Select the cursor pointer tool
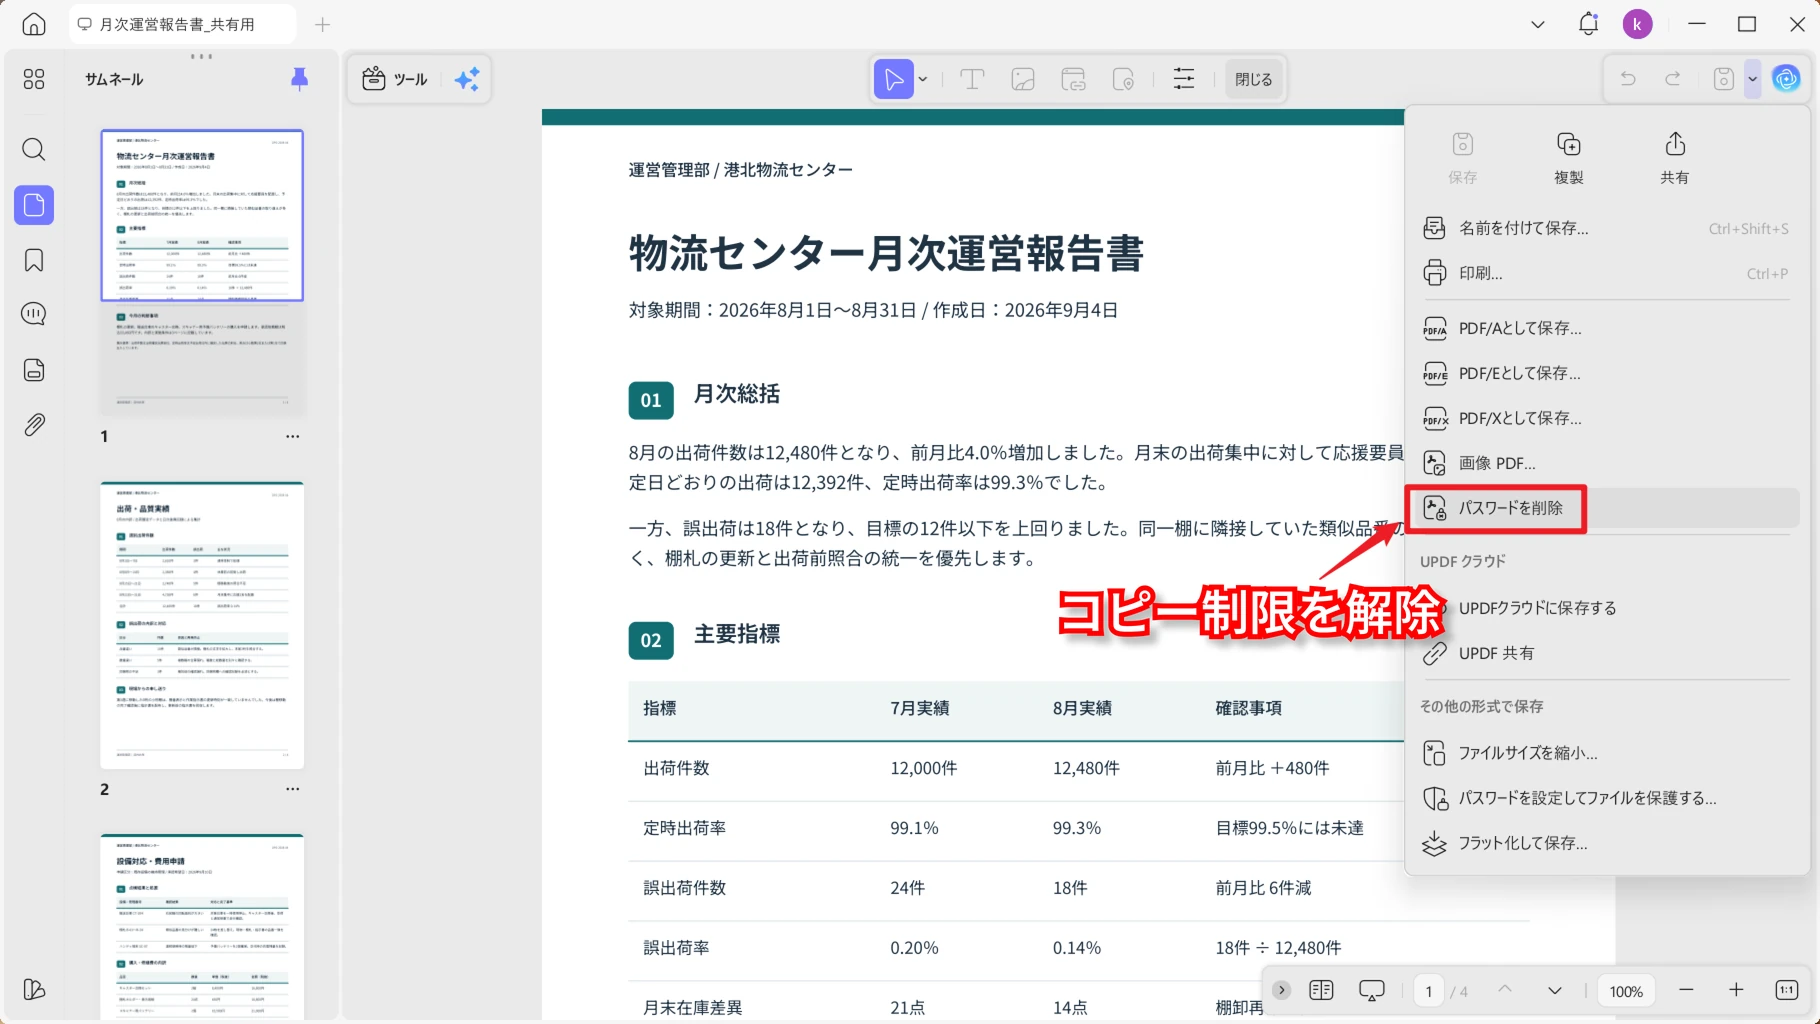Image resolution: width=1820 pixels, height=1024 pixels. 894,79
